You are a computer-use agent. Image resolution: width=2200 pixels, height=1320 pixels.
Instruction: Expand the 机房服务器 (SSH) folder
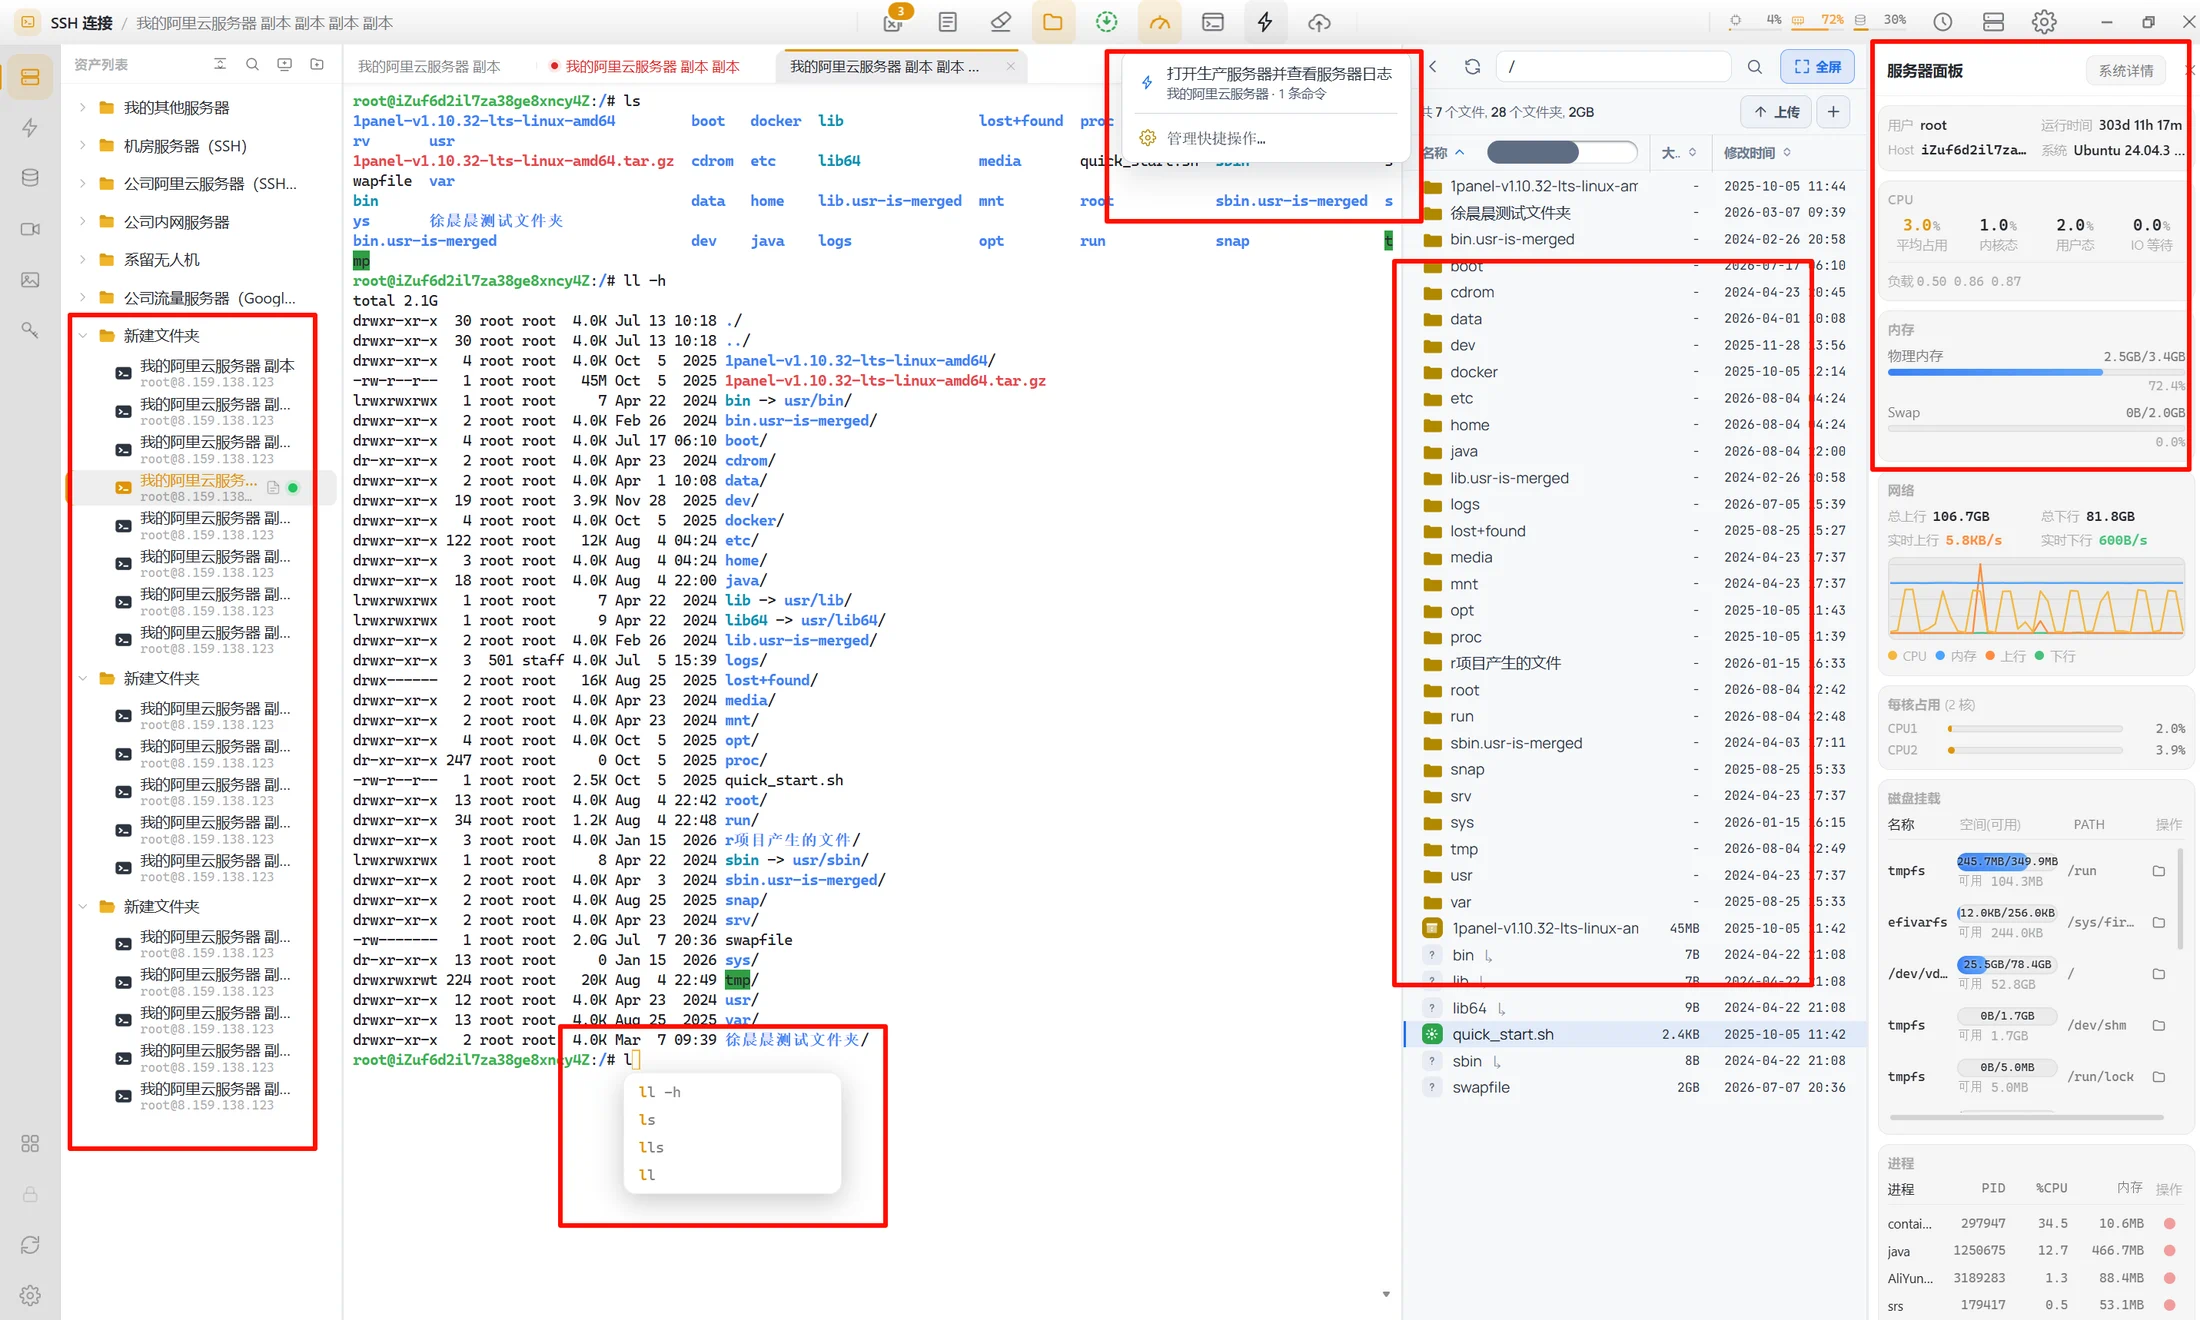(83, 146)
